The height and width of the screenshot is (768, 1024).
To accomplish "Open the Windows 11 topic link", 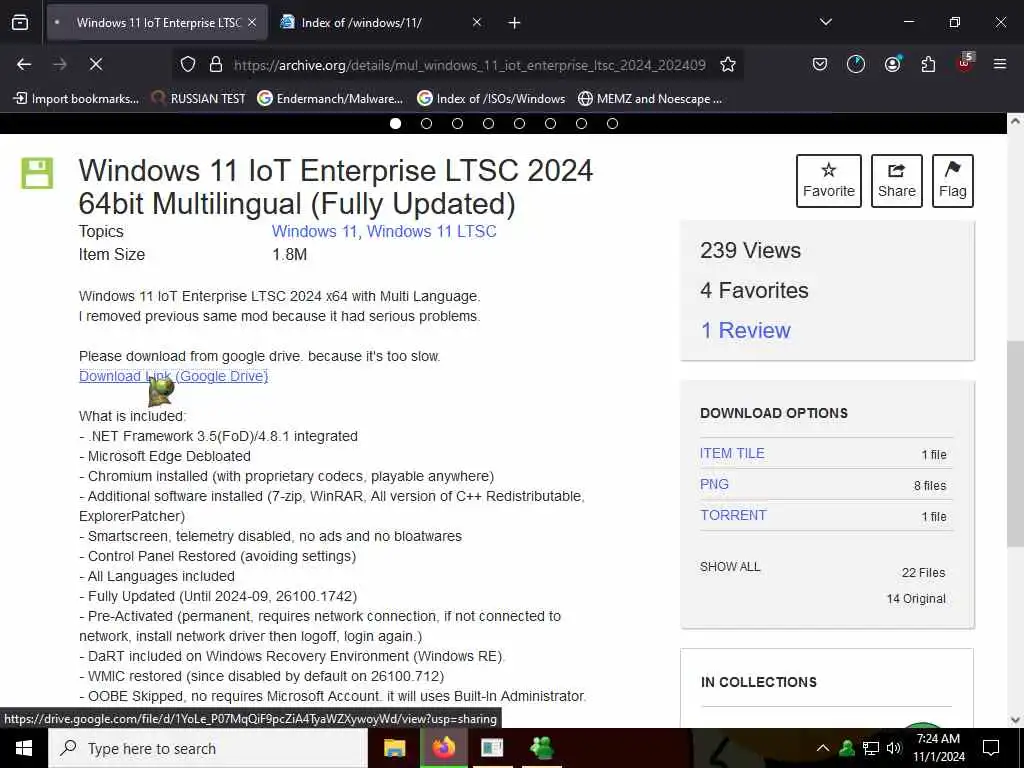I will click(x=315, y=231).
